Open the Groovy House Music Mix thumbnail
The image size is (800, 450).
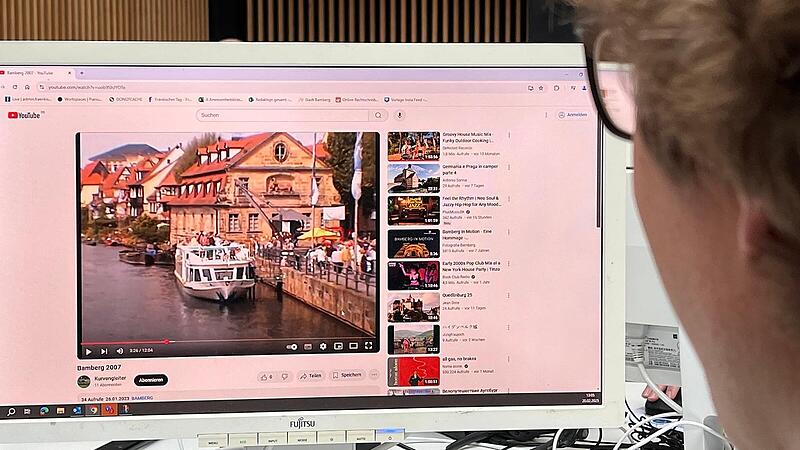click(x=414, y=146)
